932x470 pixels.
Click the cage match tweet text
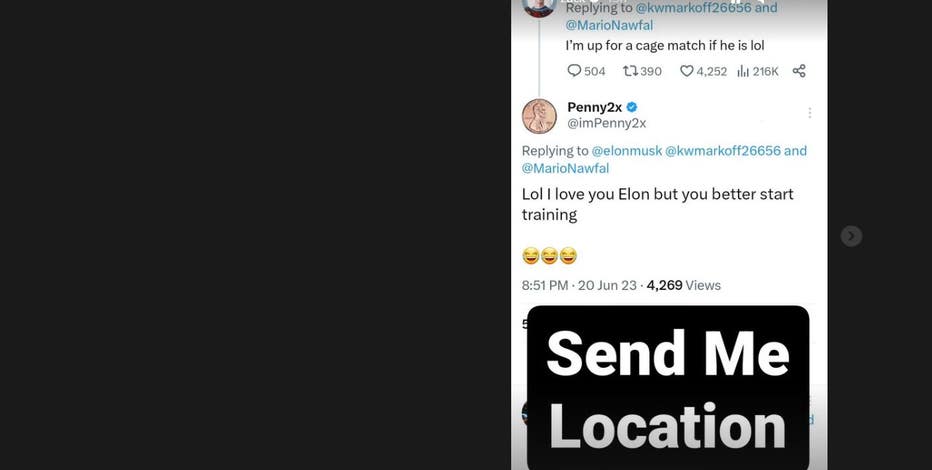[665, 45]
